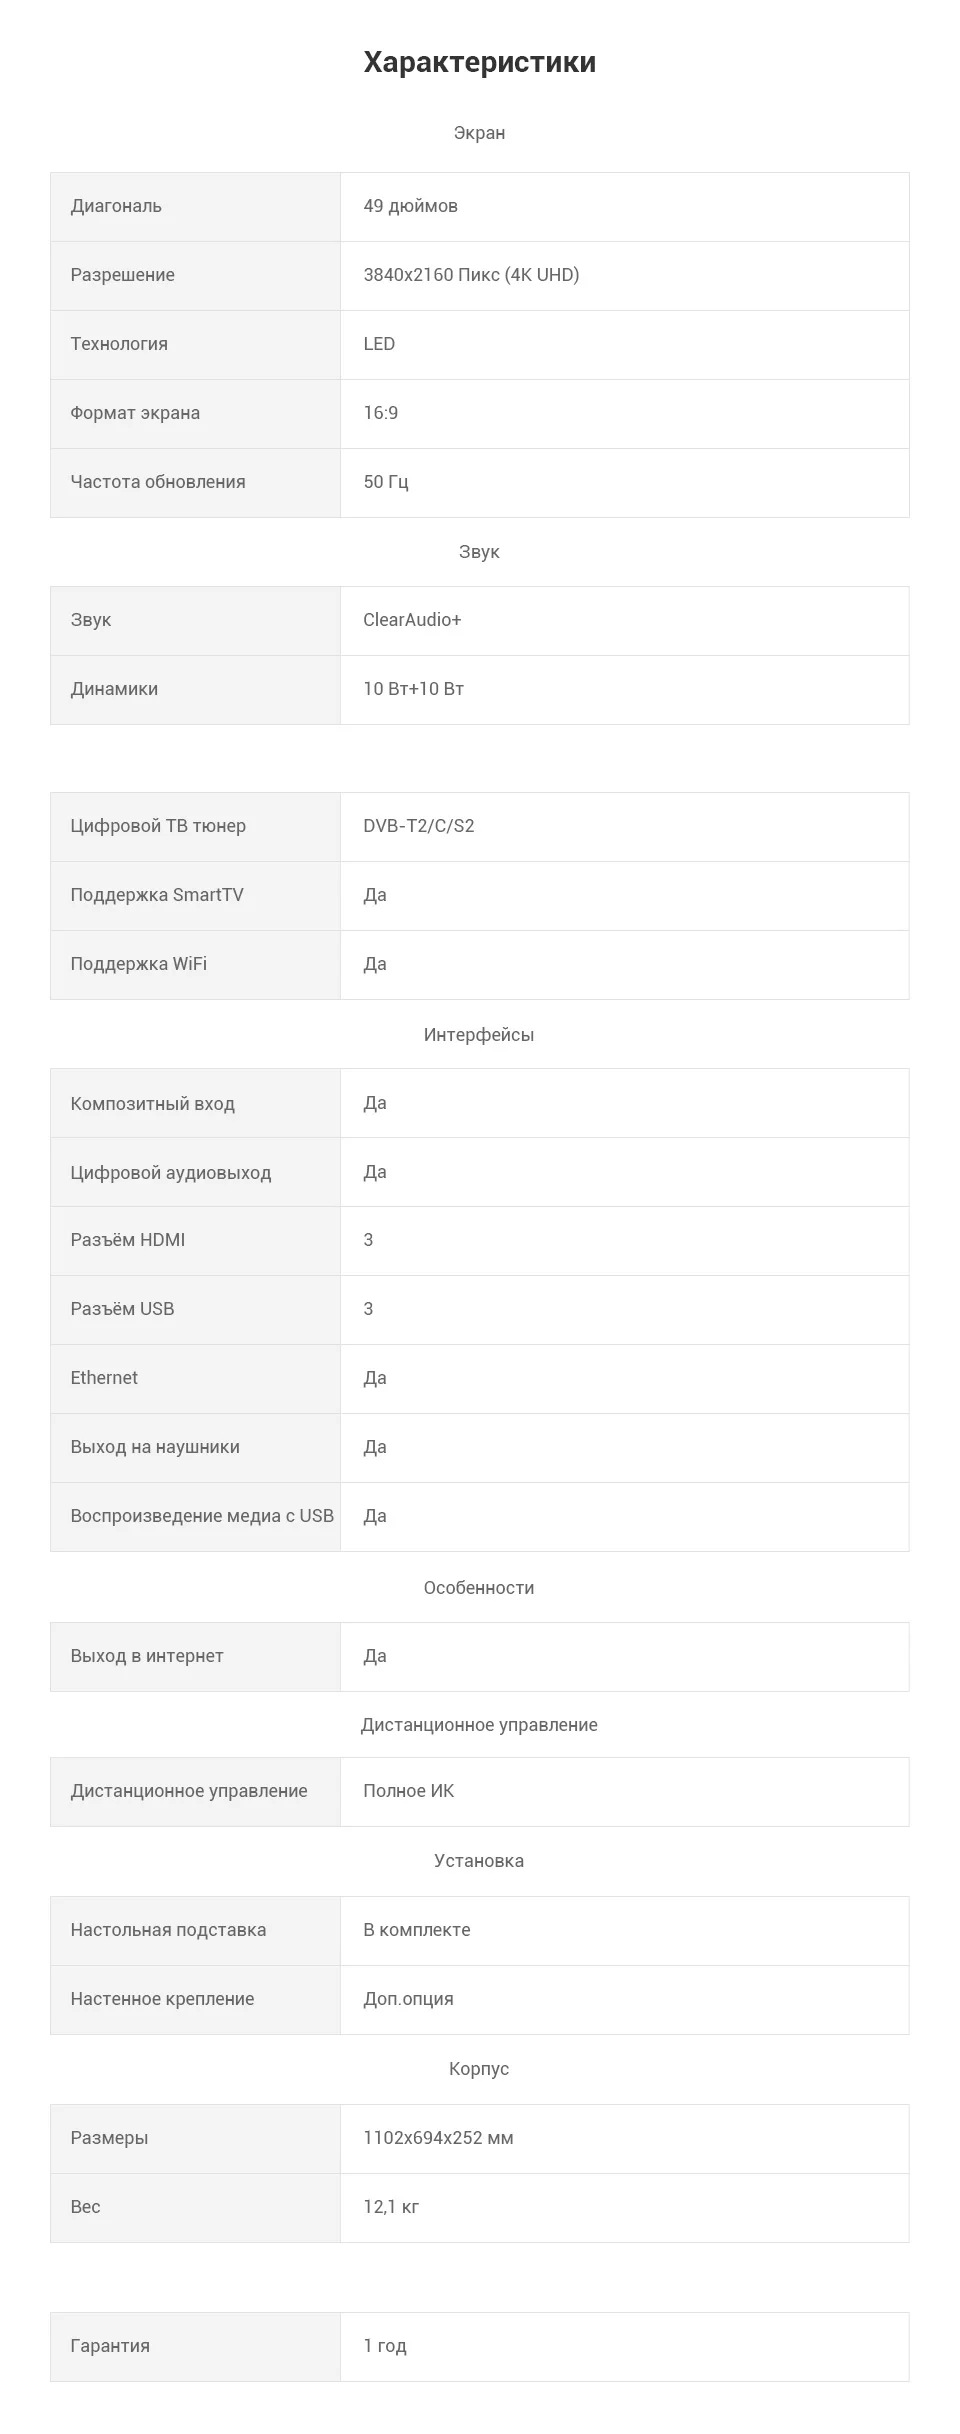Click the "DVB-T2/C/S2" tuner value
960x2434 pixels.
pos(418,826)
